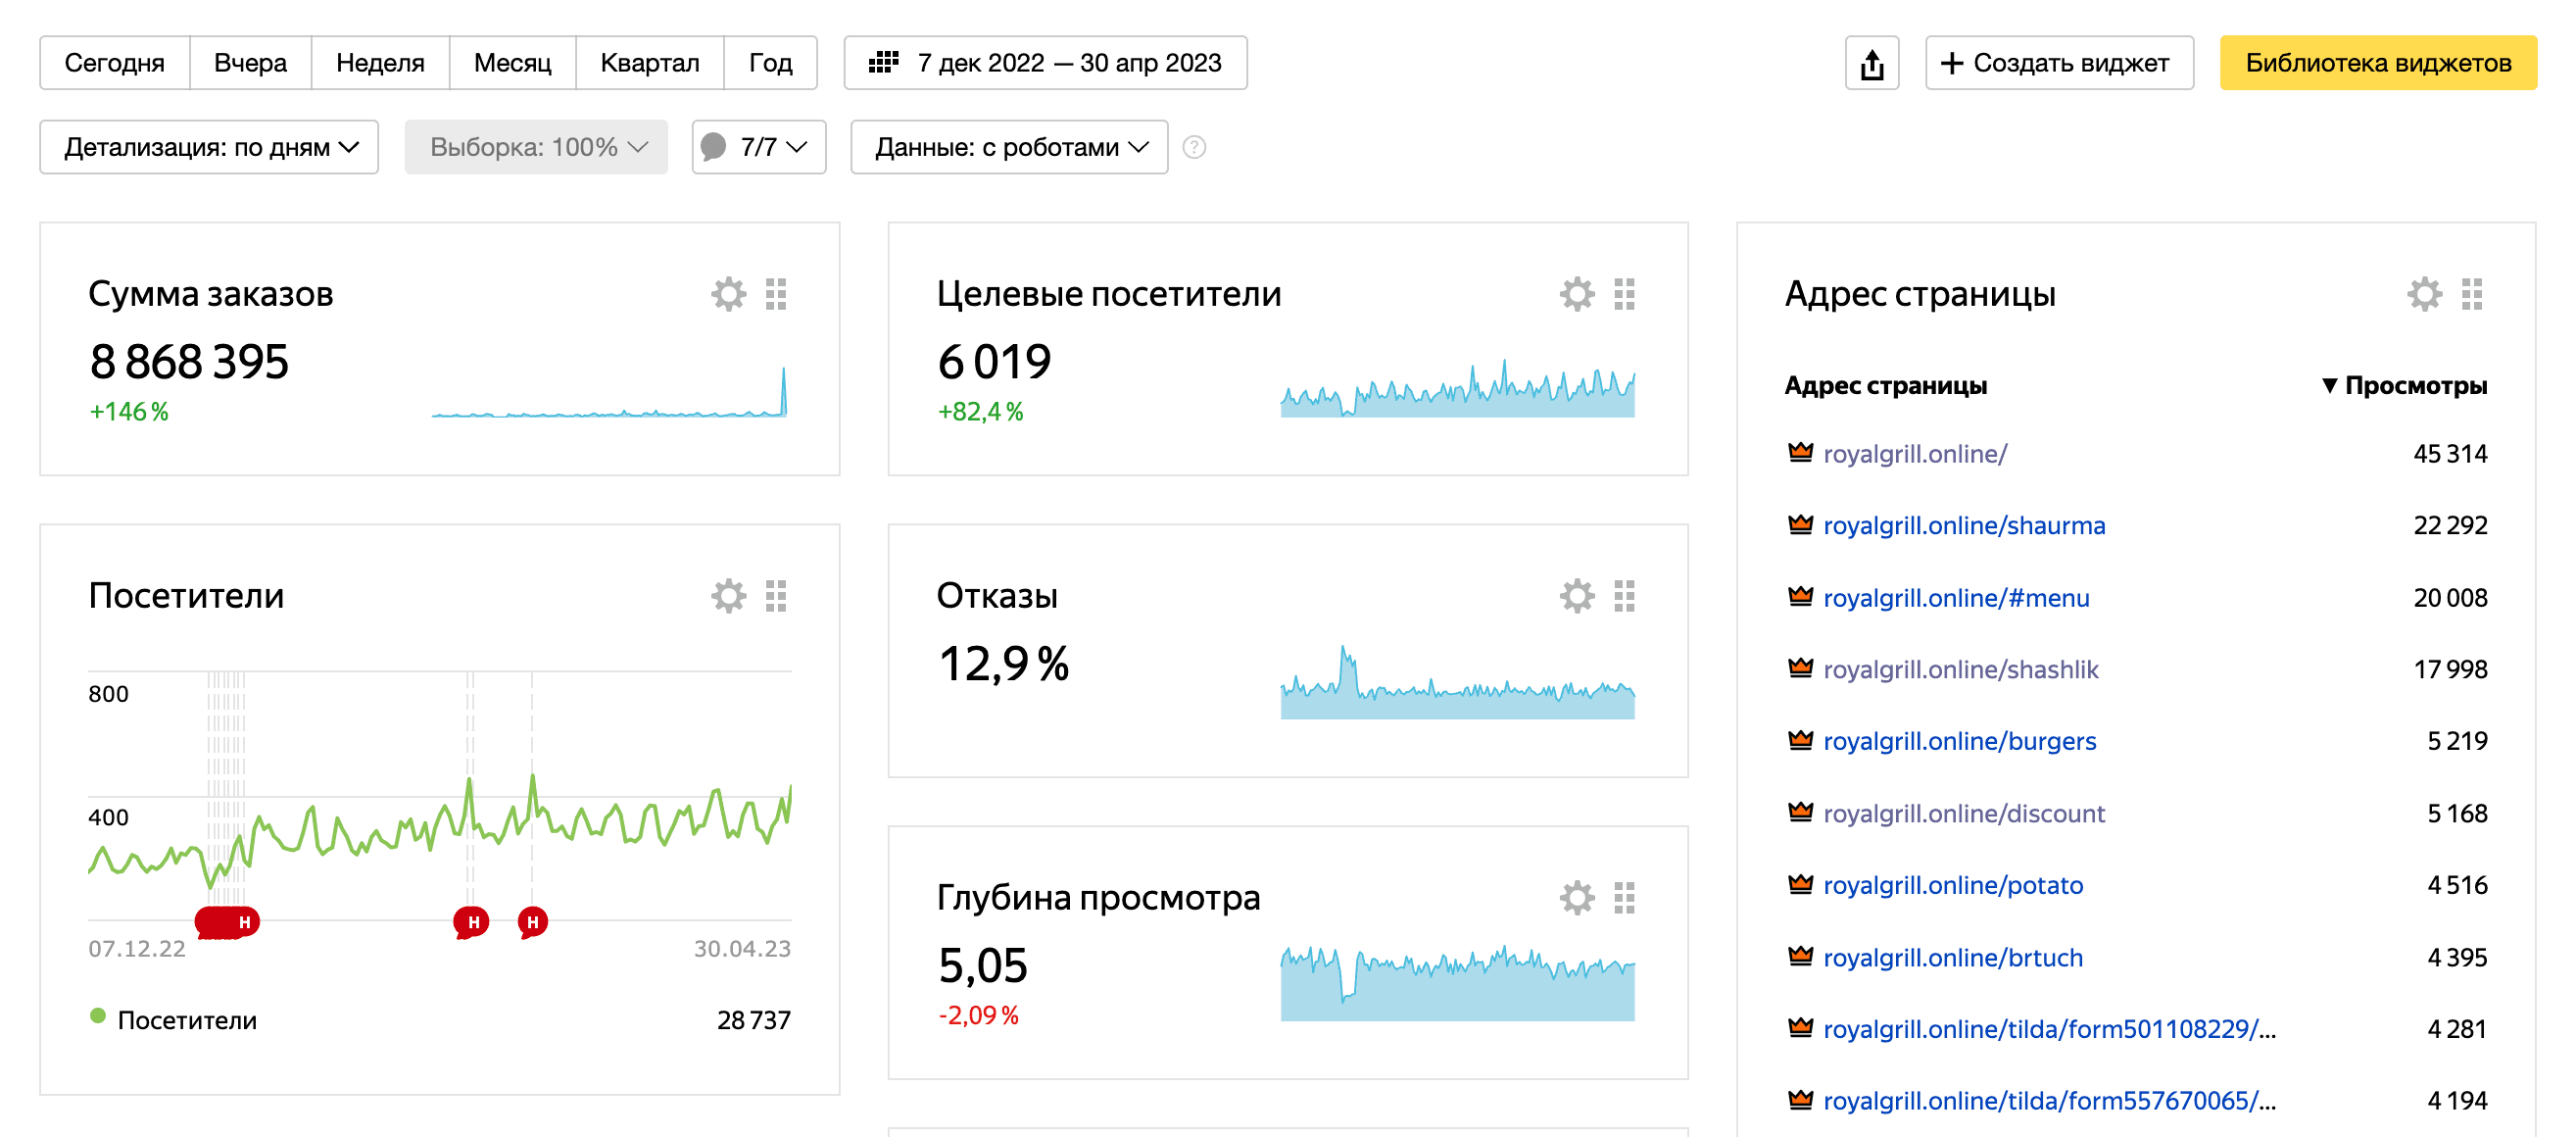Open settings gear for Глубина просмотра widget
Image resolution: width=2576 pixels, height=1137 pixels.
pyautogui.click(x=1577, y=898)
